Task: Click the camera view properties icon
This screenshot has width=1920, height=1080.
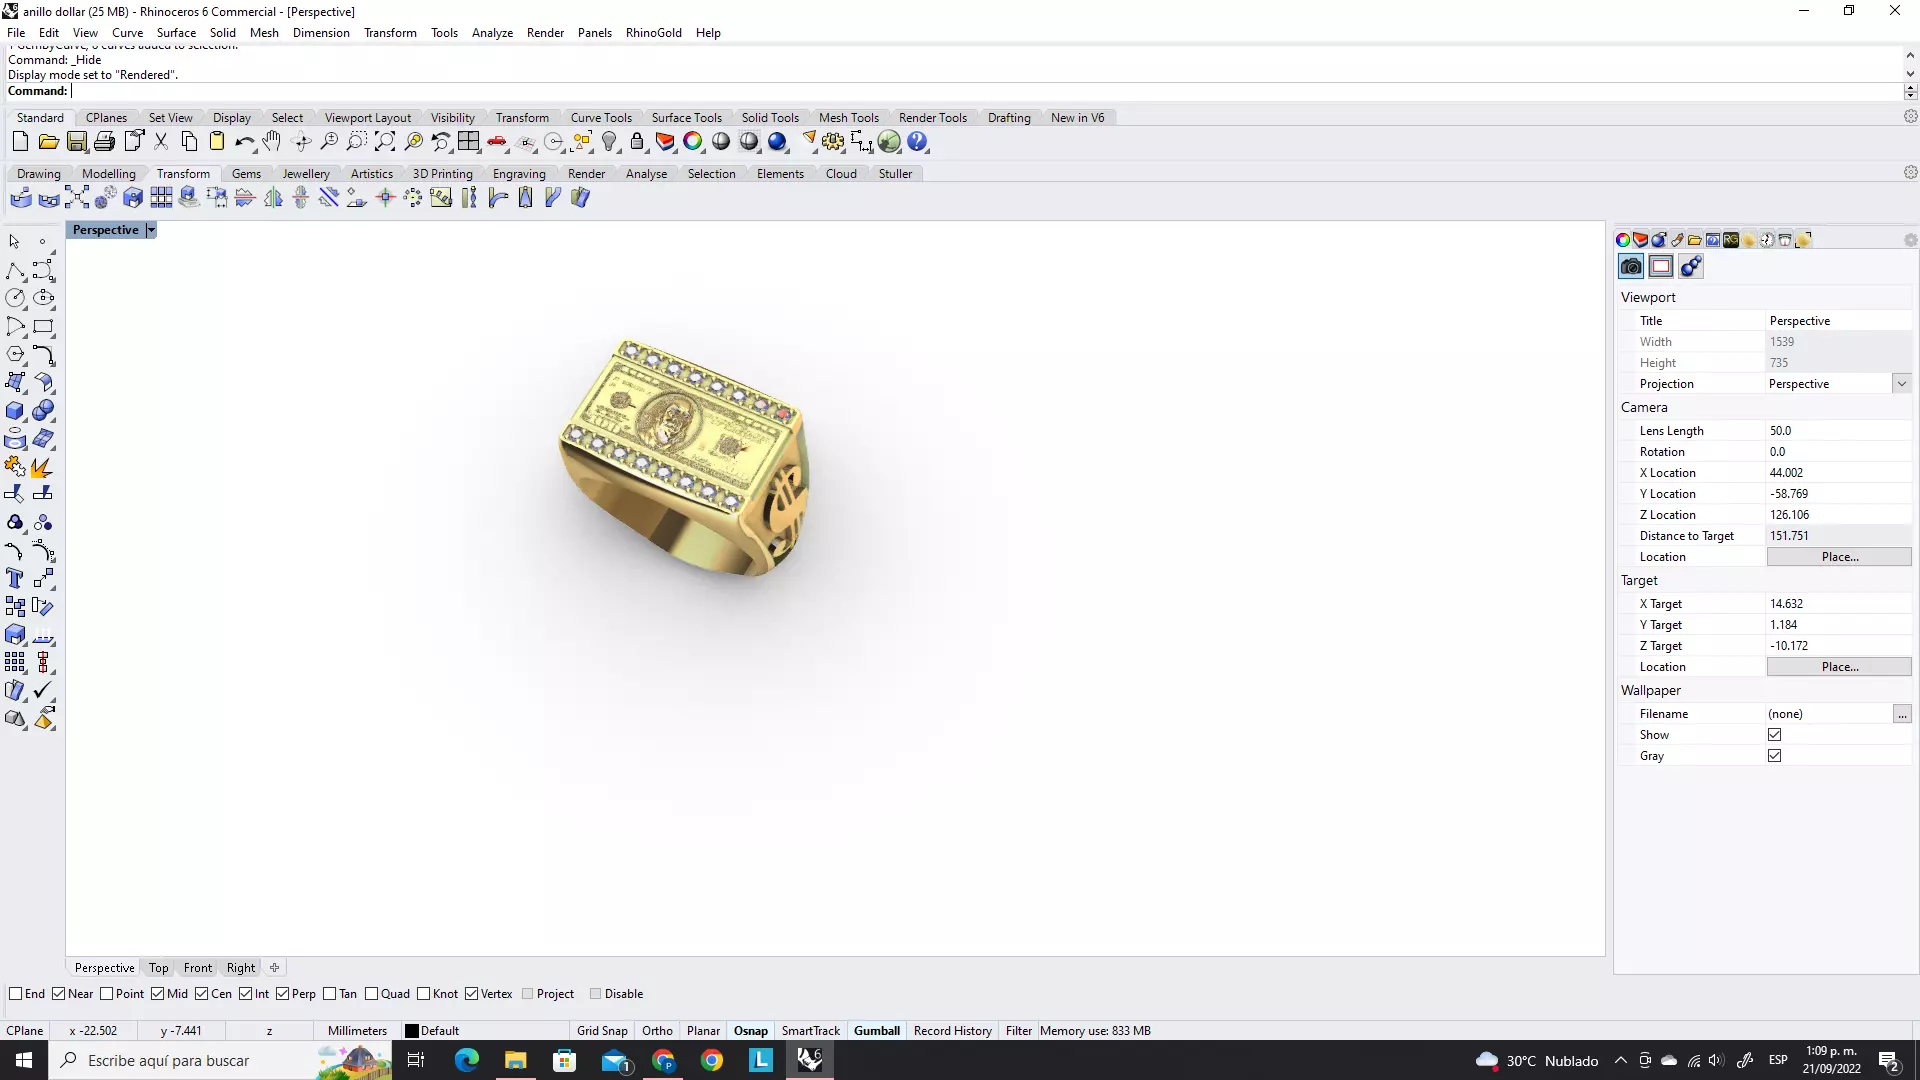Action: tap(1631, 266)
